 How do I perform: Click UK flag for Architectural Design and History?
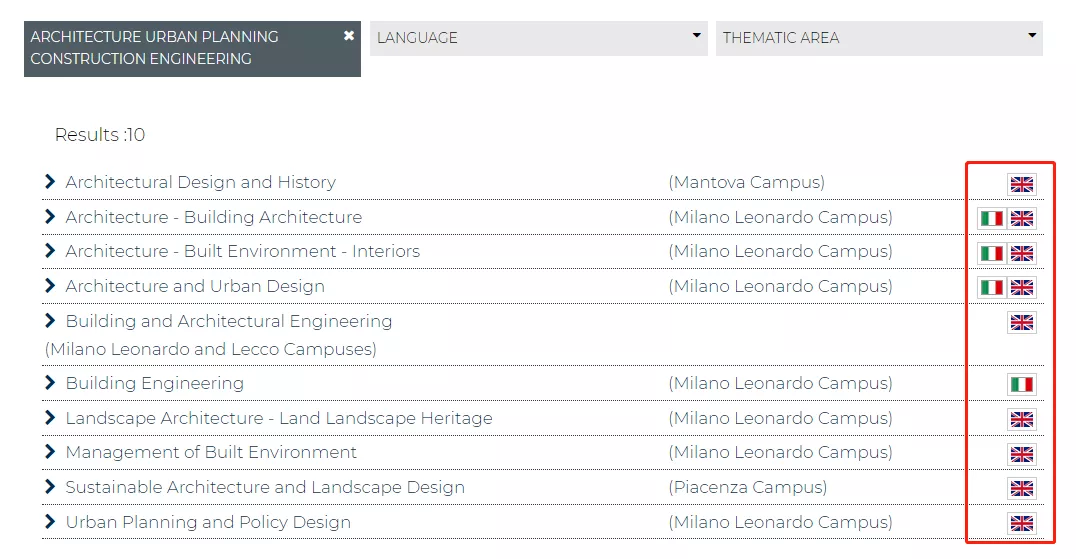click(1021, 184)
